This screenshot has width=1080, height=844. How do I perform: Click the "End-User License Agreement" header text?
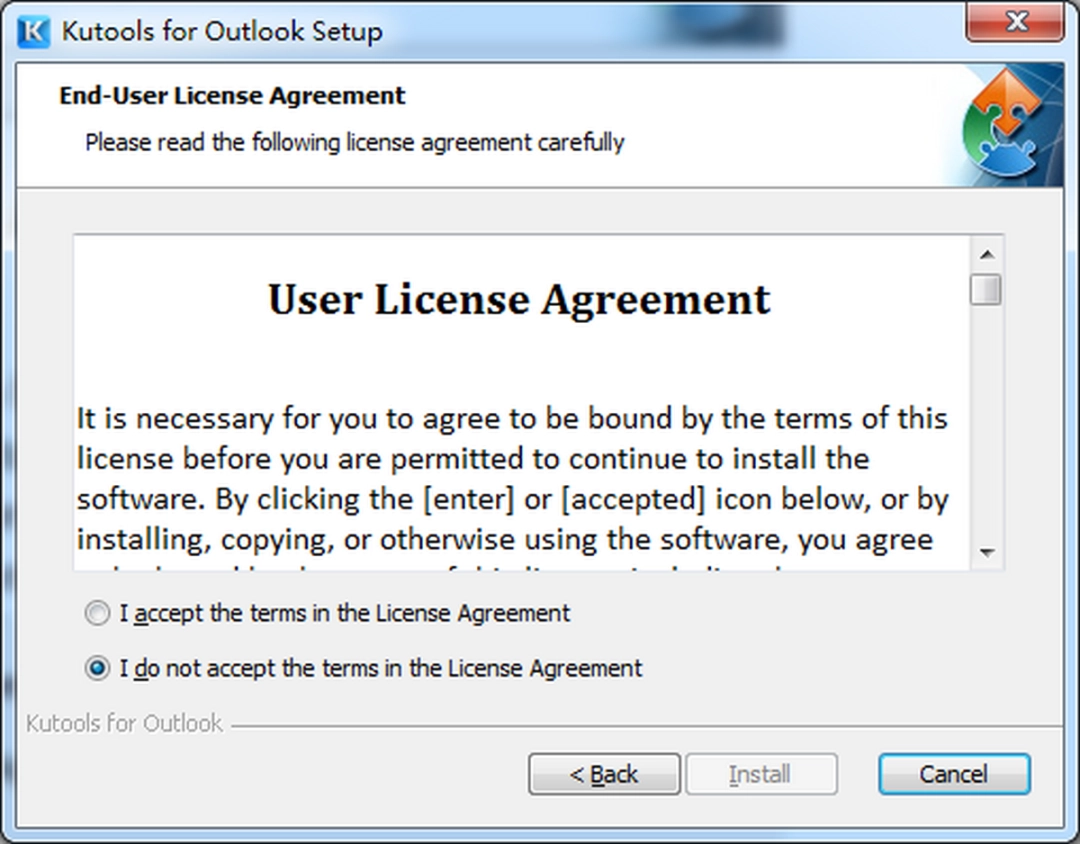click(232, 95)
